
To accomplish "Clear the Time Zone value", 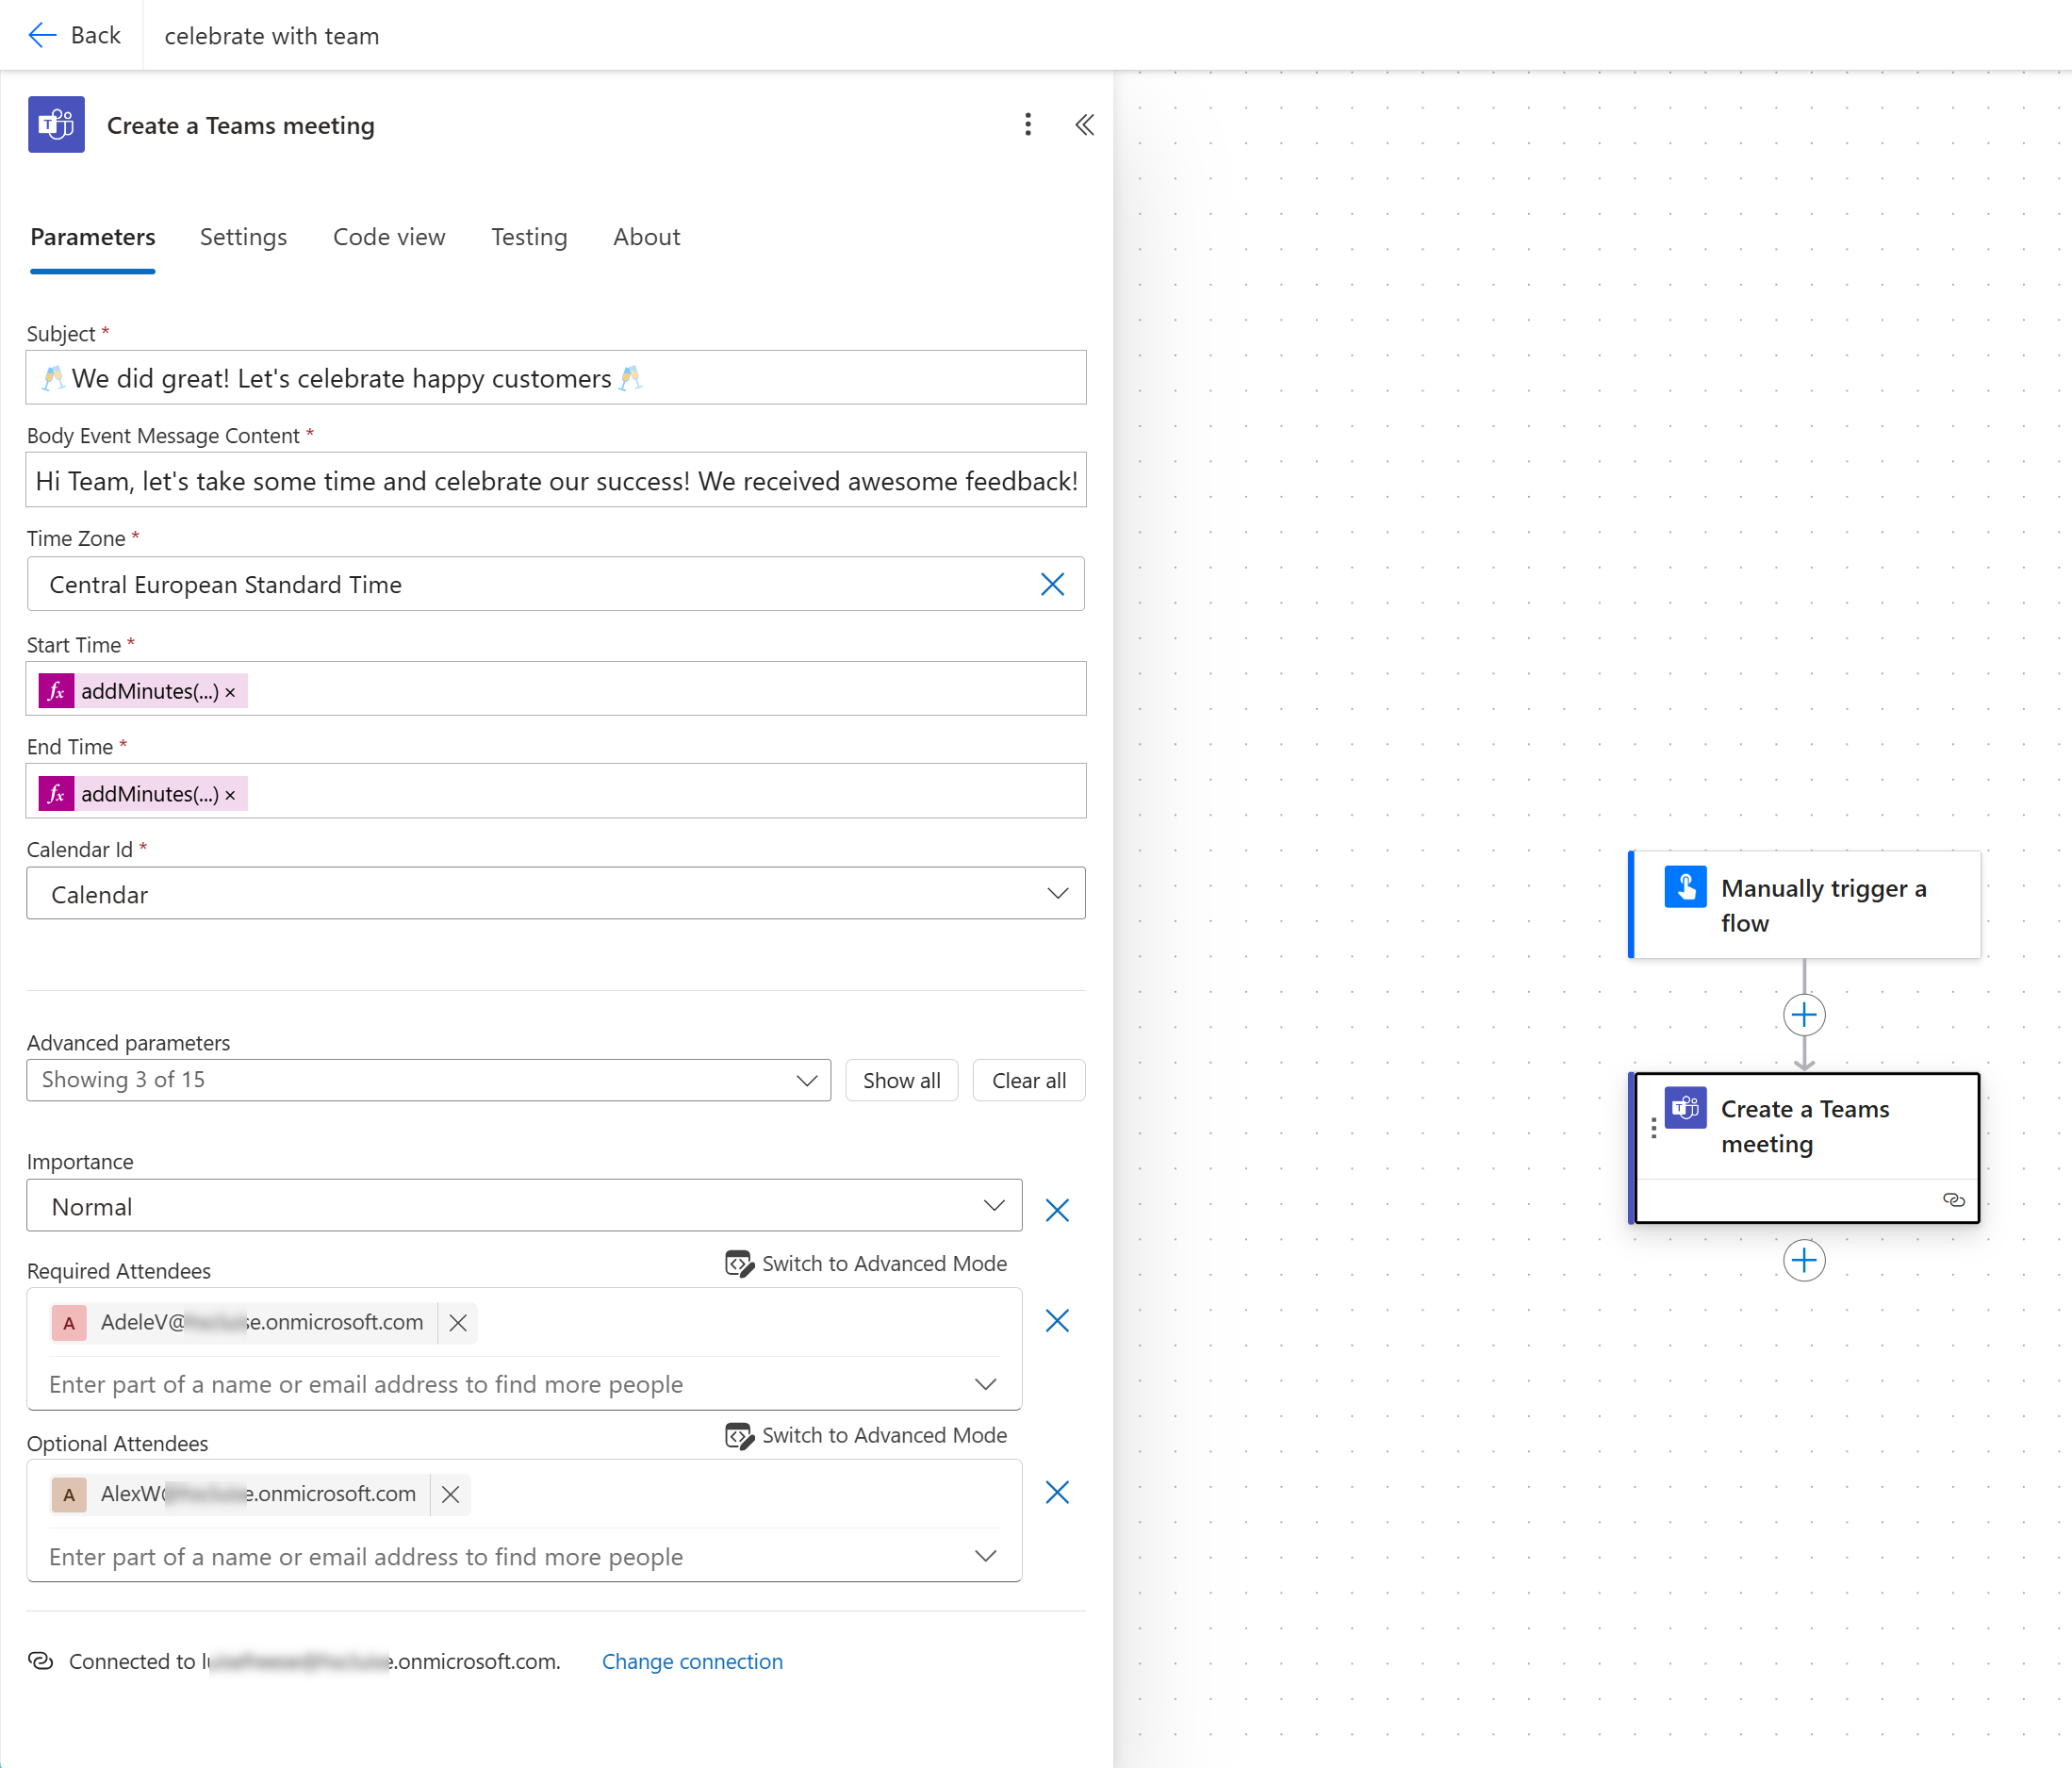I will tap(1052, 584).
